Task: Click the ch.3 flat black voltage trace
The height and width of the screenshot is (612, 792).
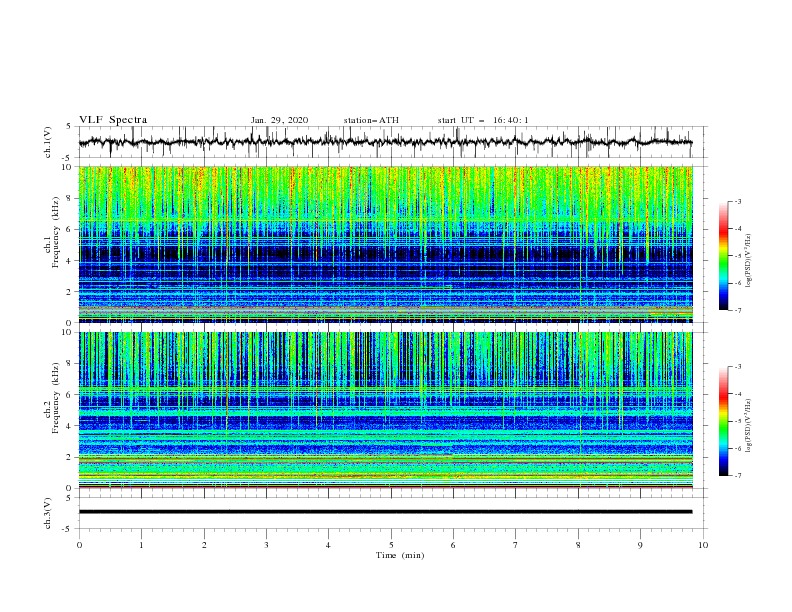Action: point(385,512)
